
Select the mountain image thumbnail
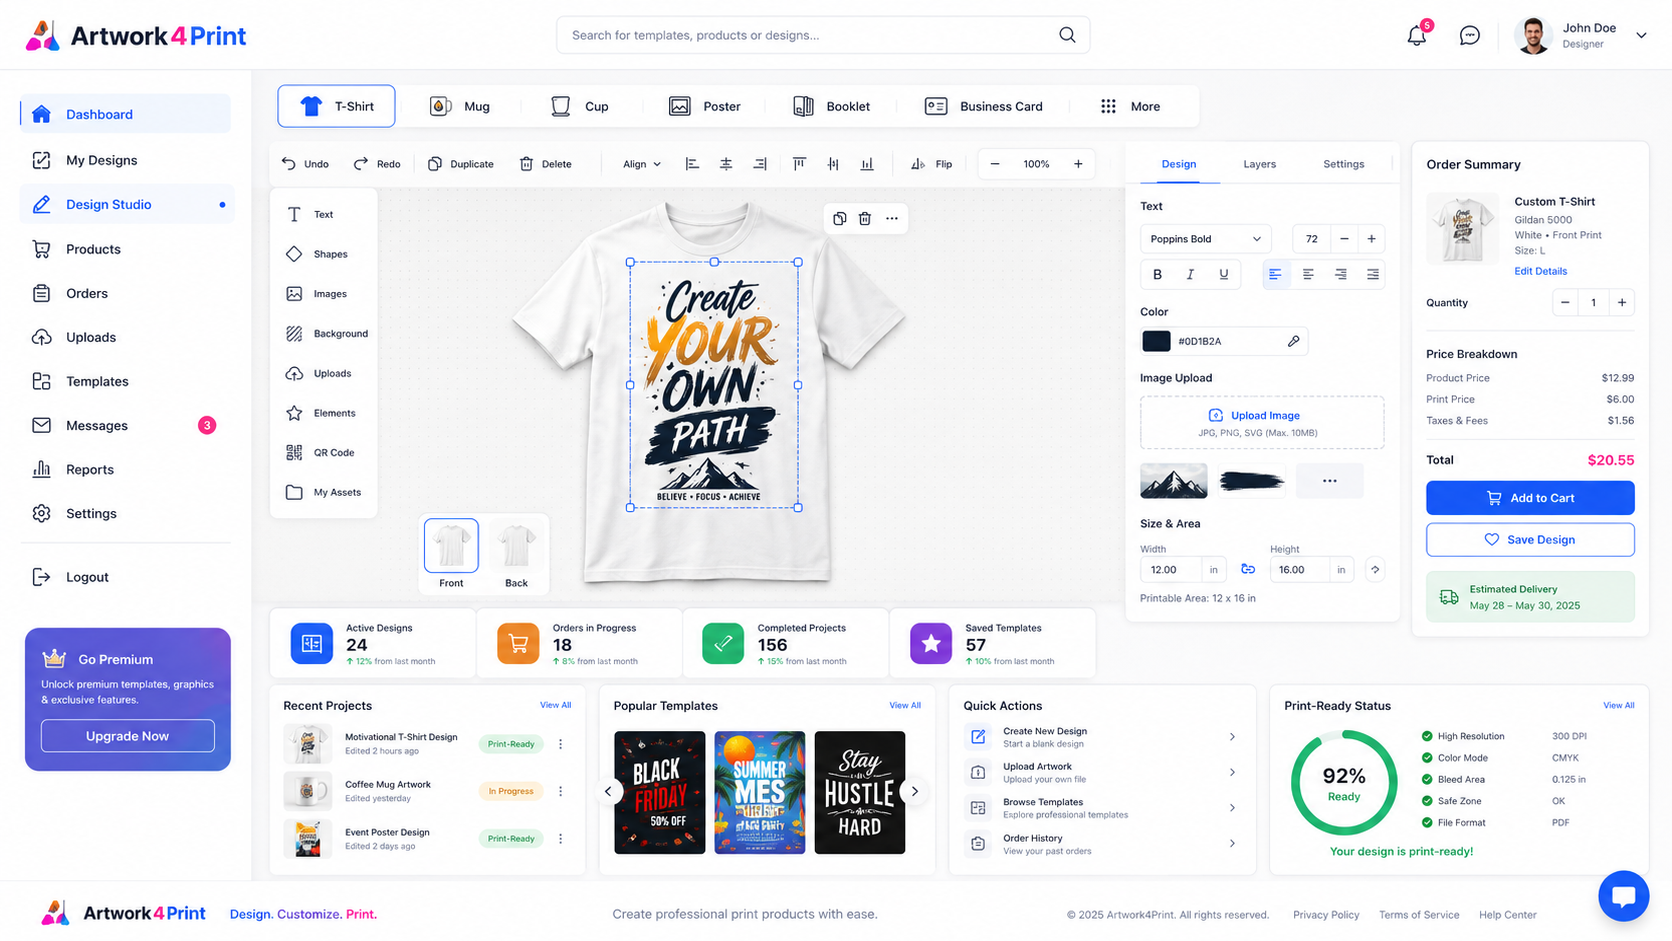(x=1174, y=481)
